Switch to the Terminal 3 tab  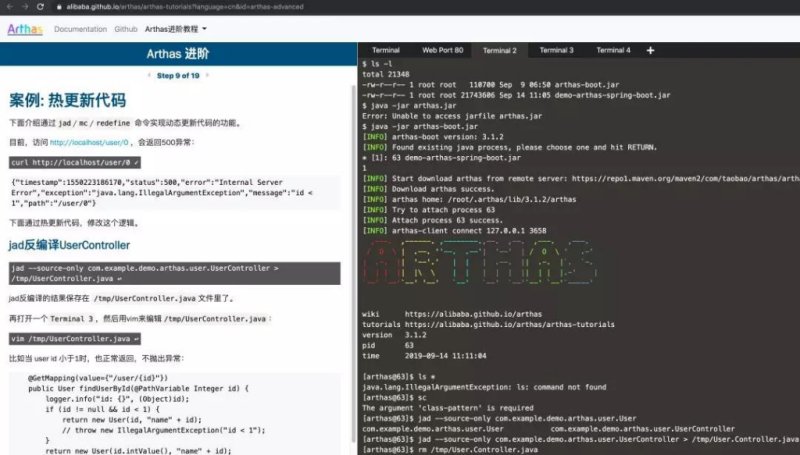[x=556, y=50]
